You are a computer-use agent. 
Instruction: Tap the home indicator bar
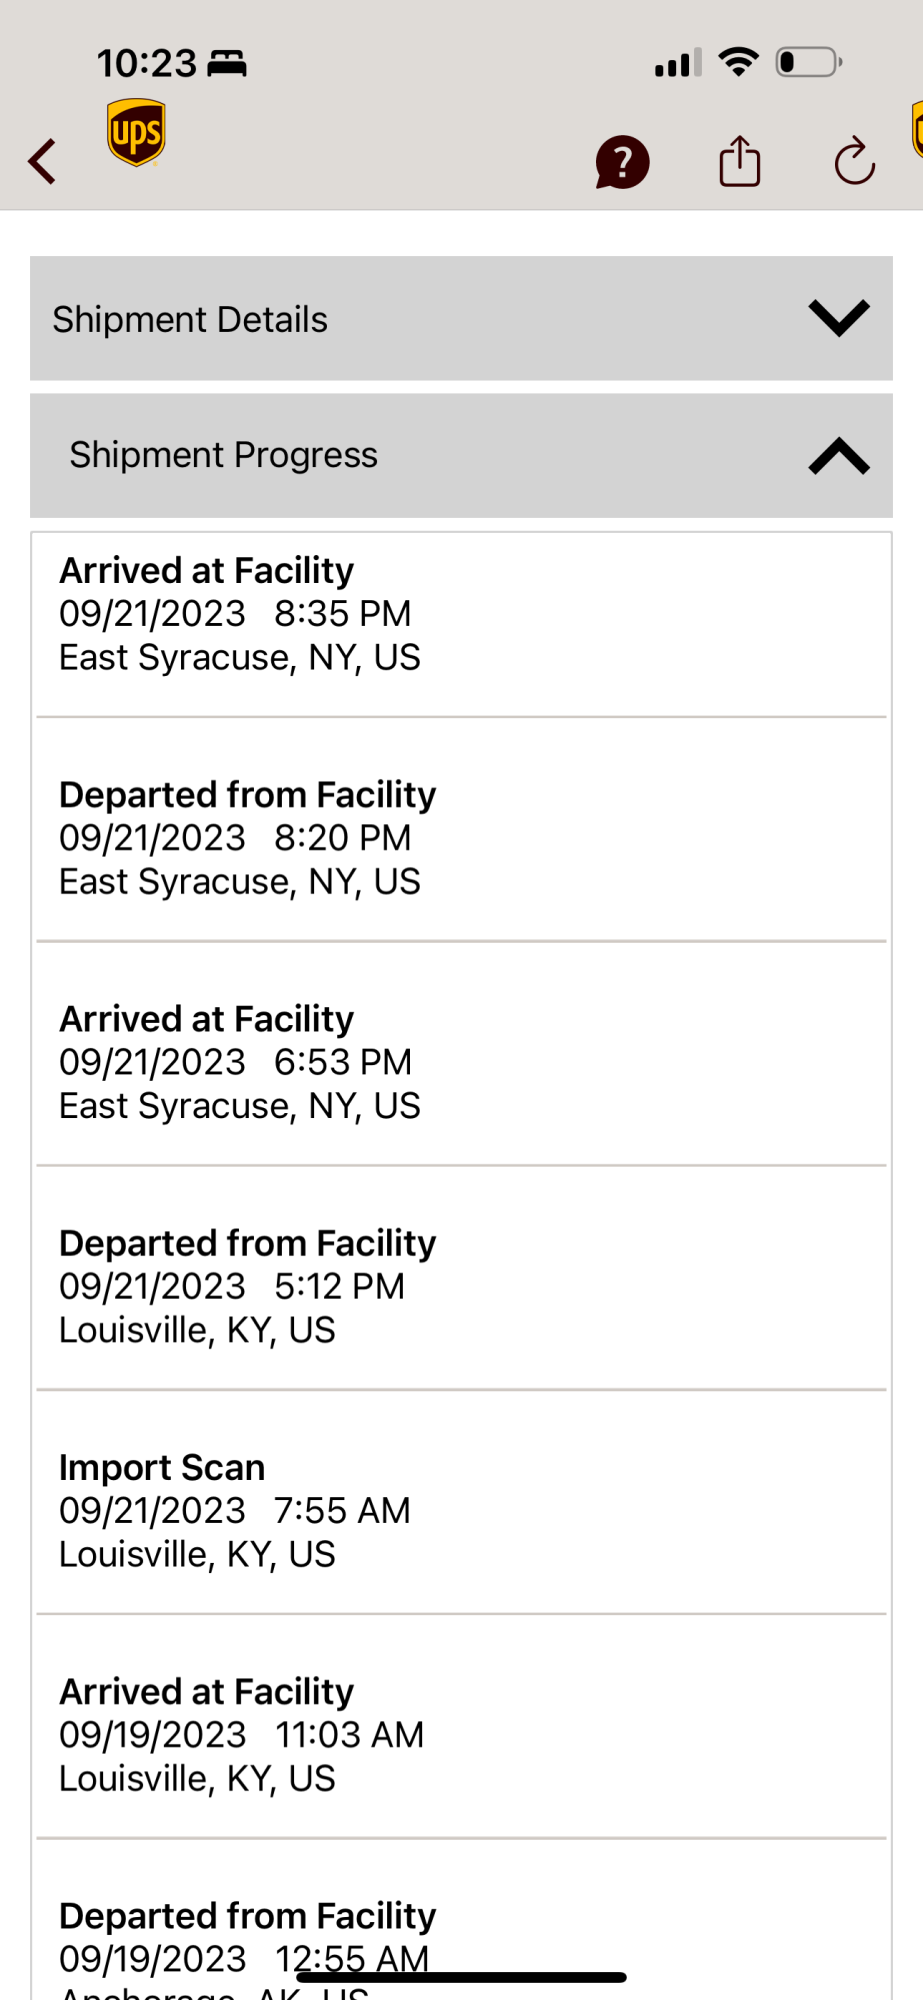click(461, 1977)
